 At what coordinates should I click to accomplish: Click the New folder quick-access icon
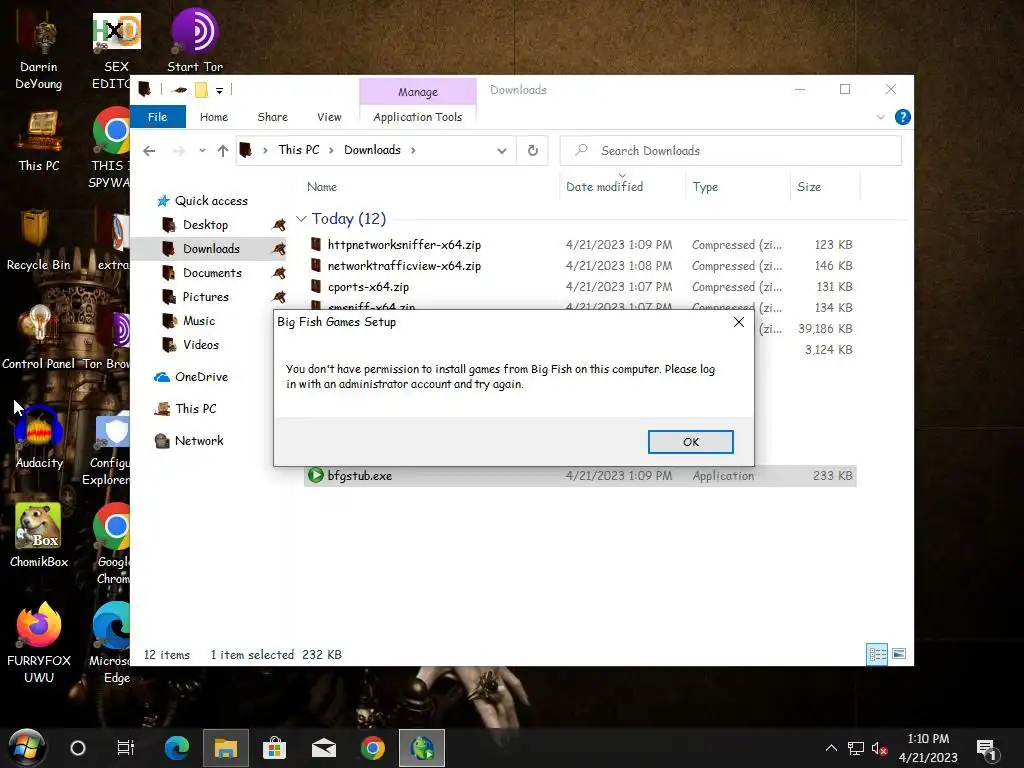click(x=201, y=89)
